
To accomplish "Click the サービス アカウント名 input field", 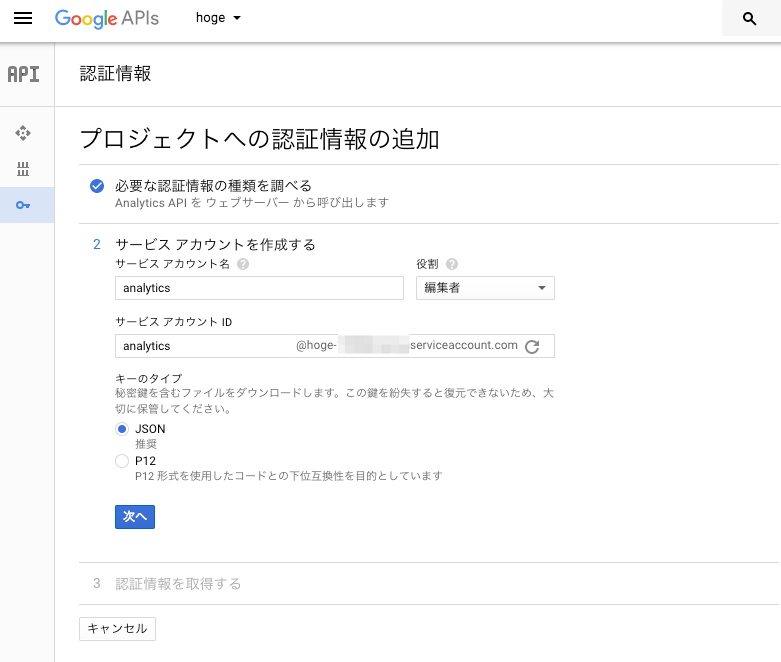I will [x=259, y=288].
